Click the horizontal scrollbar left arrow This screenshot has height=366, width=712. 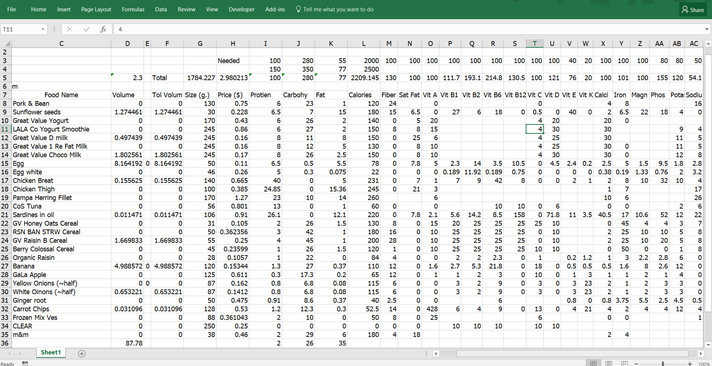pyautogui.click(x=435, y=353)
